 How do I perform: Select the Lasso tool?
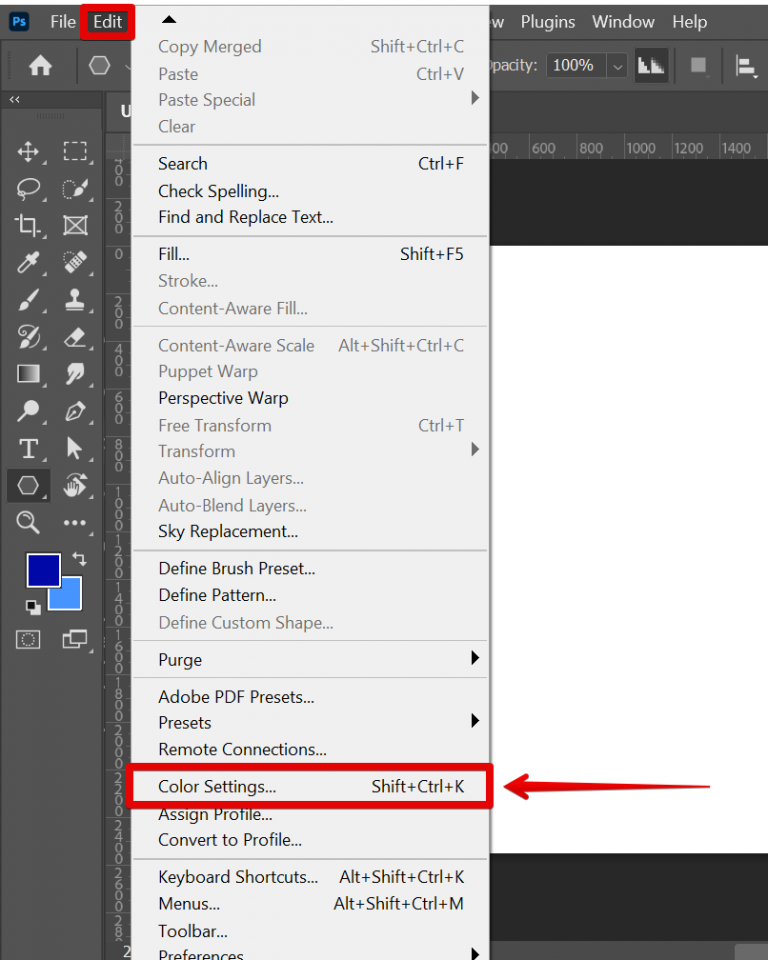click(28, 189)
